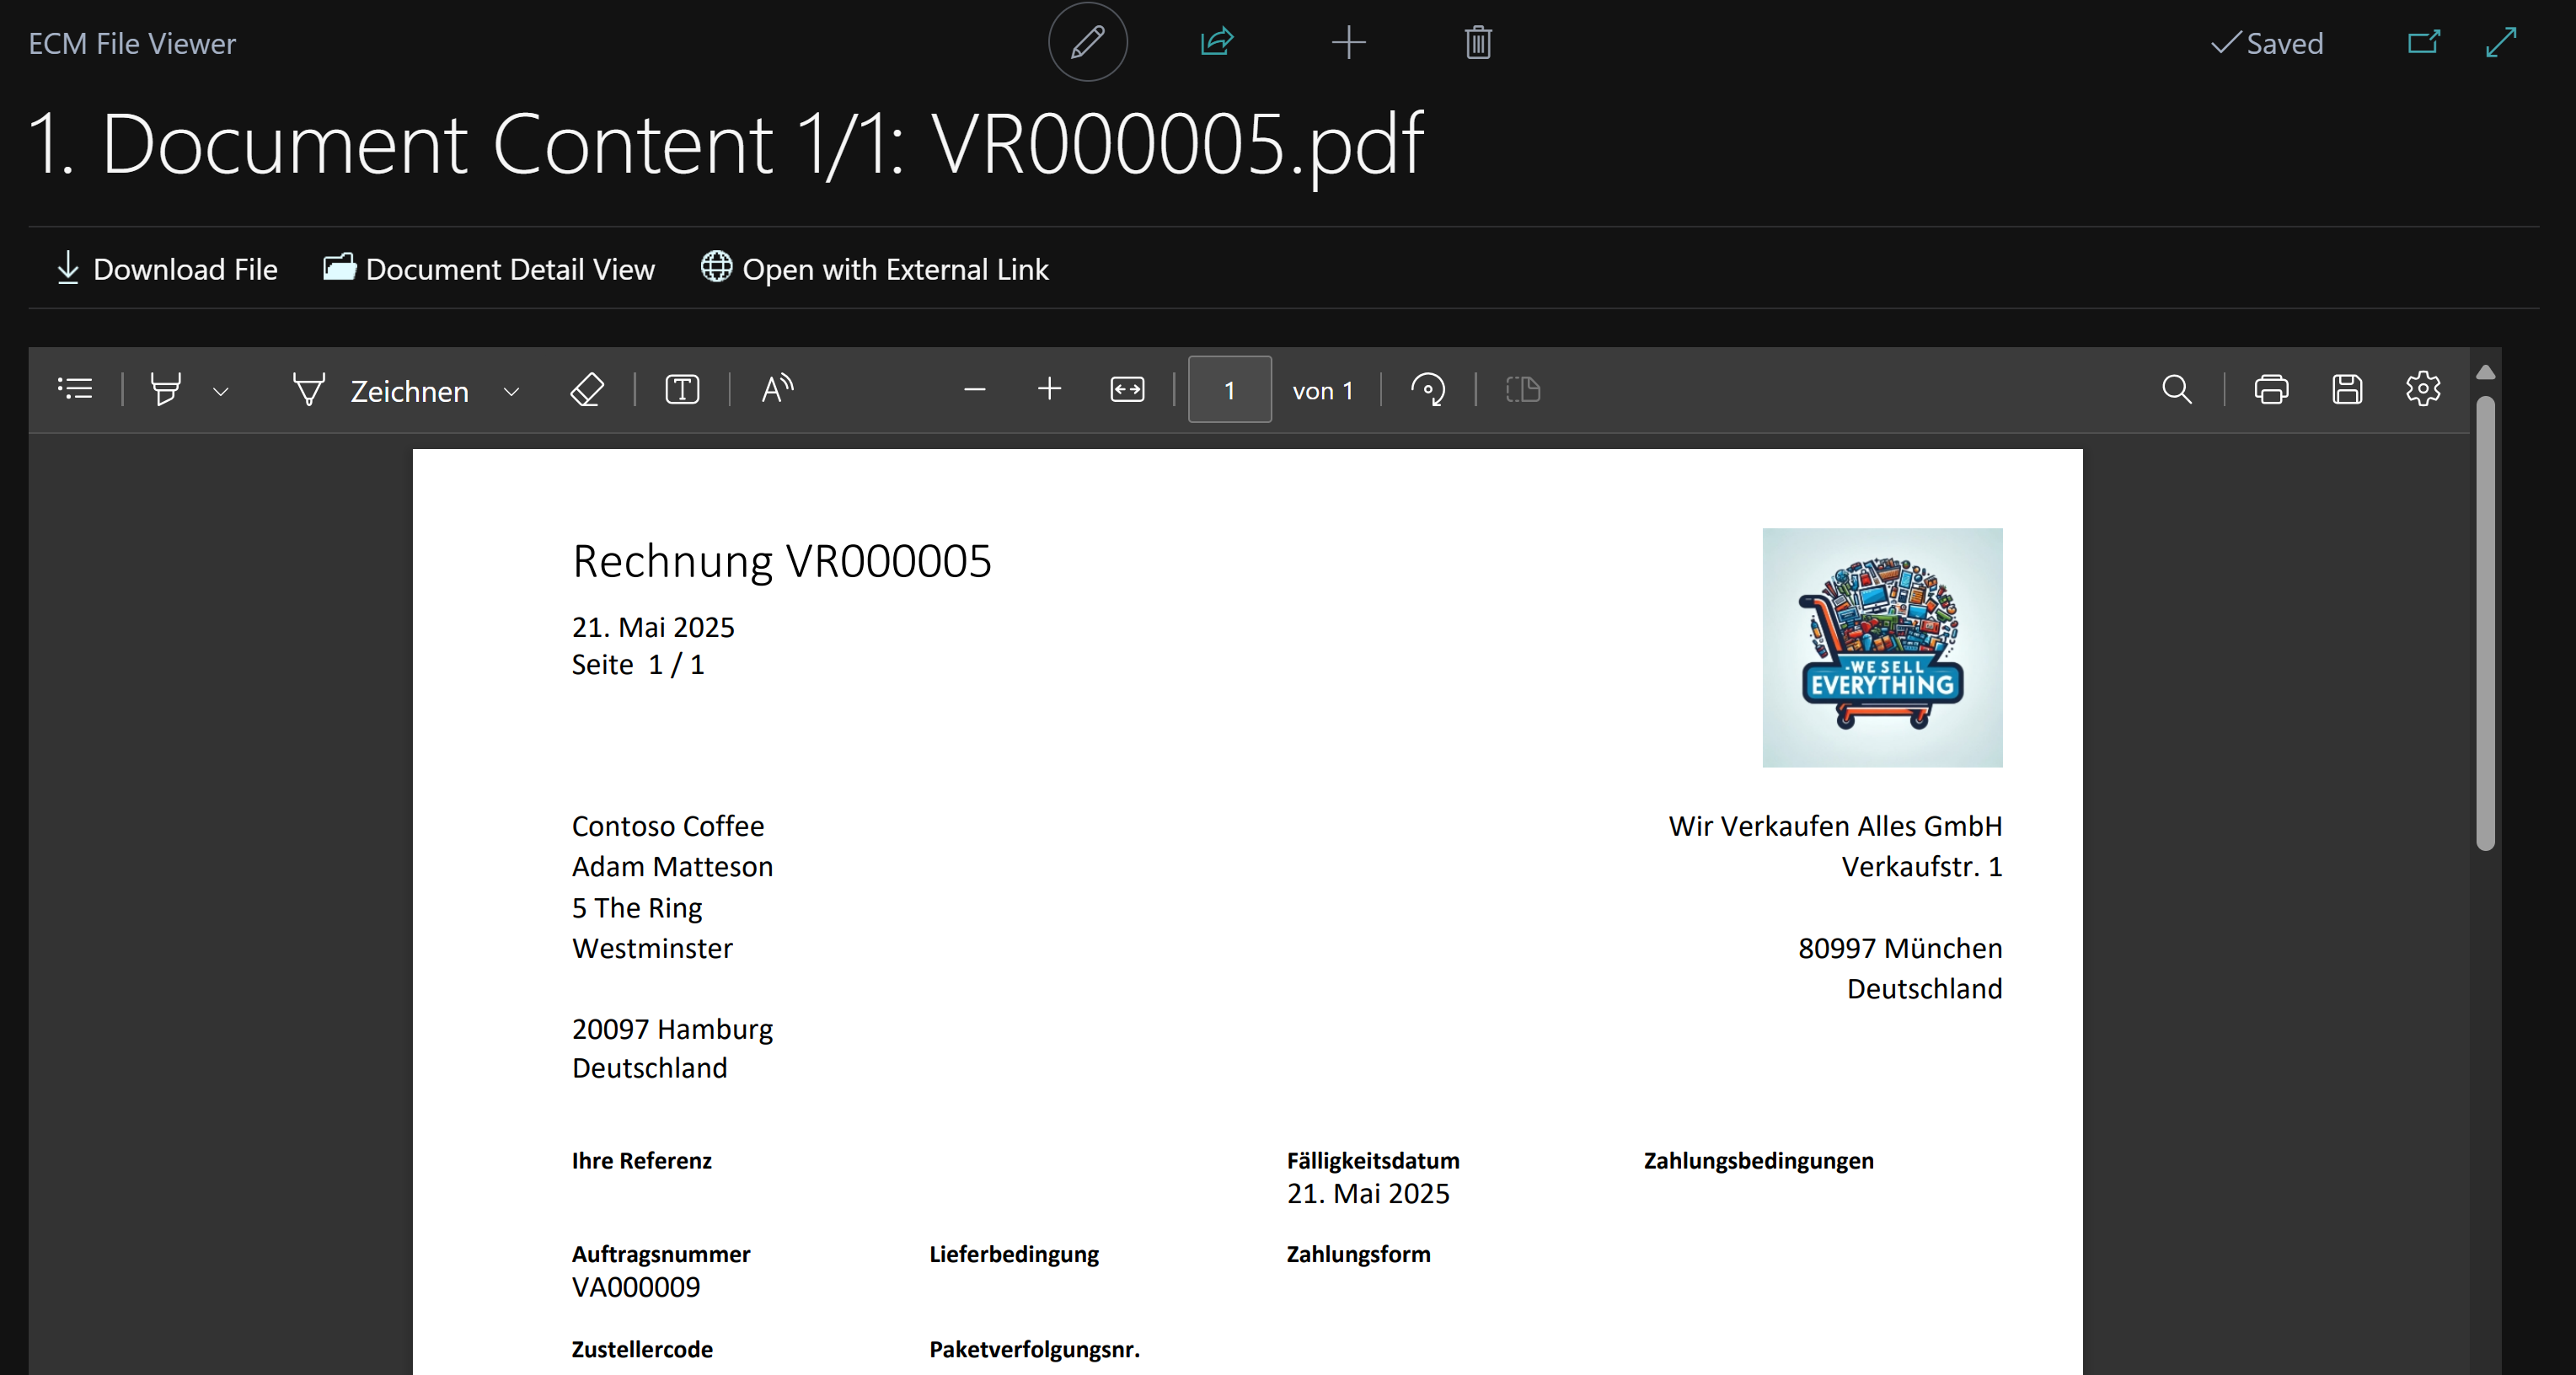Select the eraser tool
The image size is (2576, 1375).
(x=587, y=389)
